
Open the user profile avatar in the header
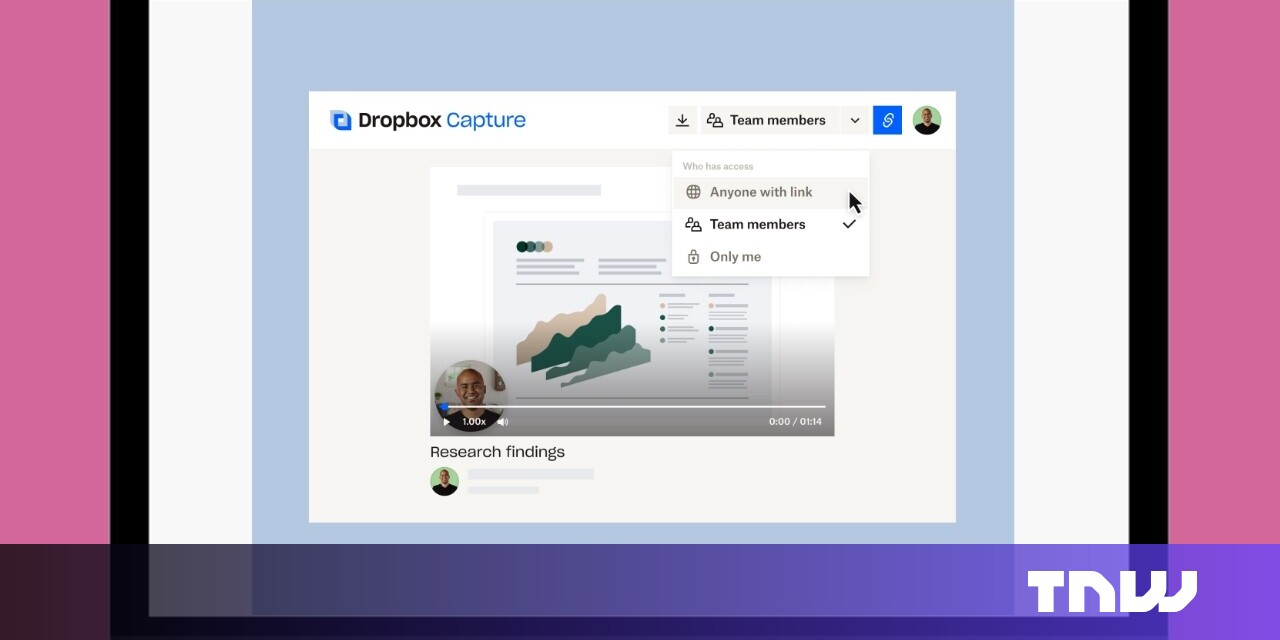(x=927, y=120)
